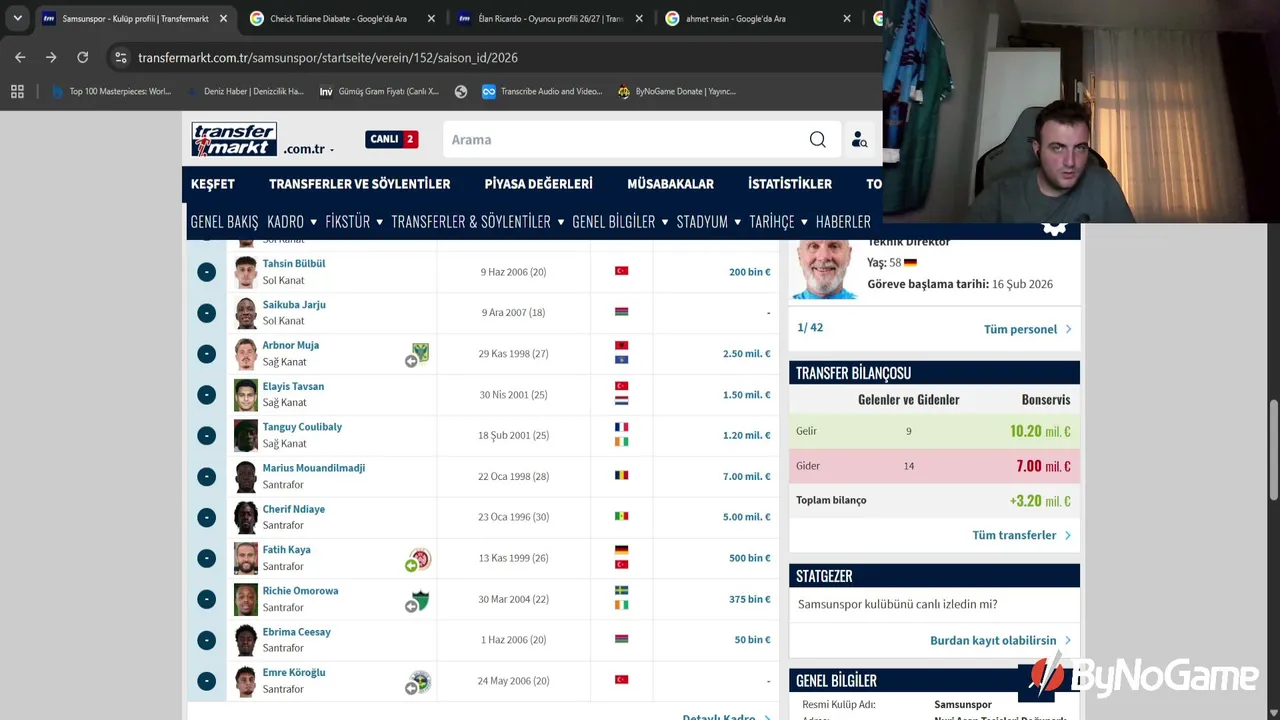Image resolution: width=1280 pixels, height=720 pixels.
Task: Click the flag in Saikuba Jarju's row
Action: coord(621,312)
